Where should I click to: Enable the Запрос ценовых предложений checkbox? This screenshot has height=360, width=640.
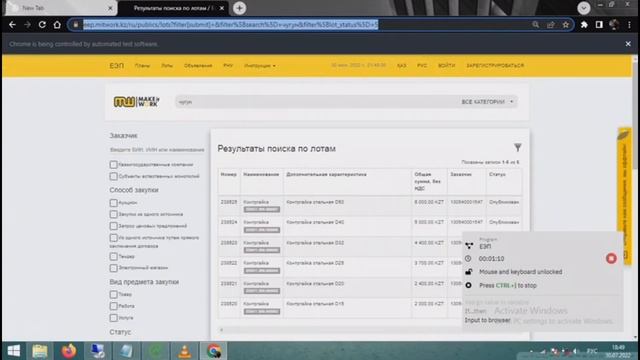coord(113,226)
